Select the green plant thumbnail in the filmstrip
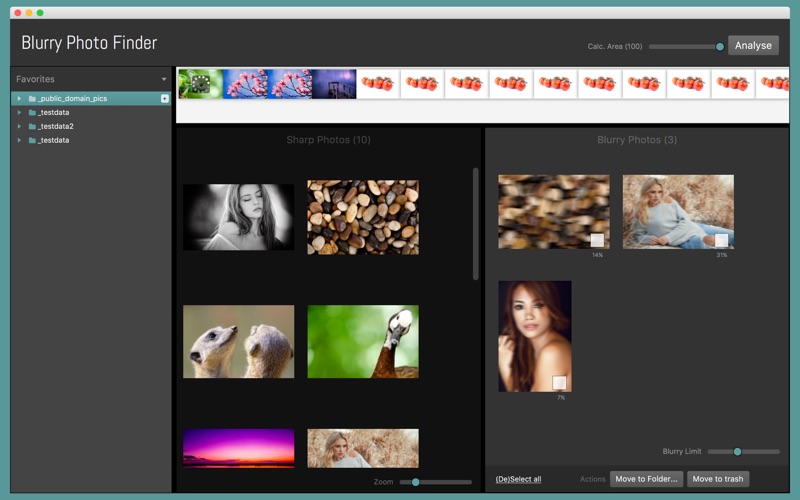 point(200,84)
